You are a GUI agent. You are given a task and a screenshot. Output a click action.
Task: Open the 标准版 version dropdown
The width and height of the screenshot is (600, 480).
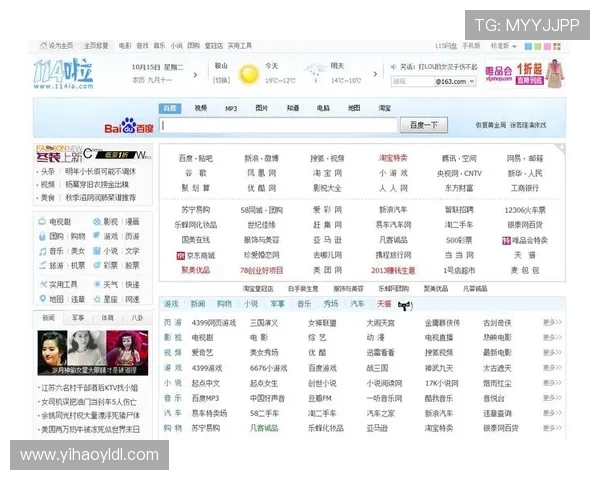[504, 46]
